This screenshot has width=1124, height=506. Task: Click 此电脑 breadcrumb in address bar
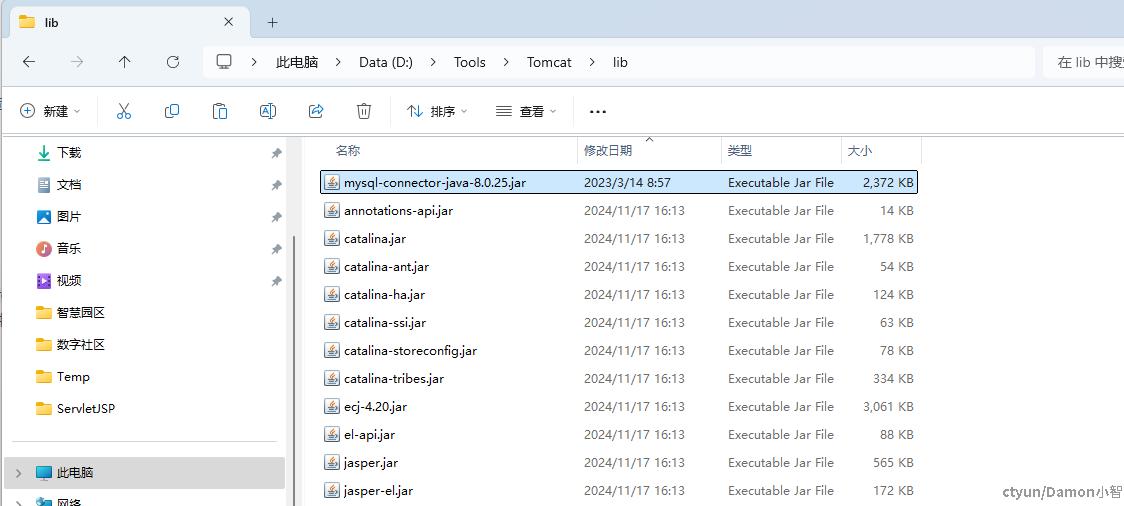pyautogui.click(x=297, y=62)
